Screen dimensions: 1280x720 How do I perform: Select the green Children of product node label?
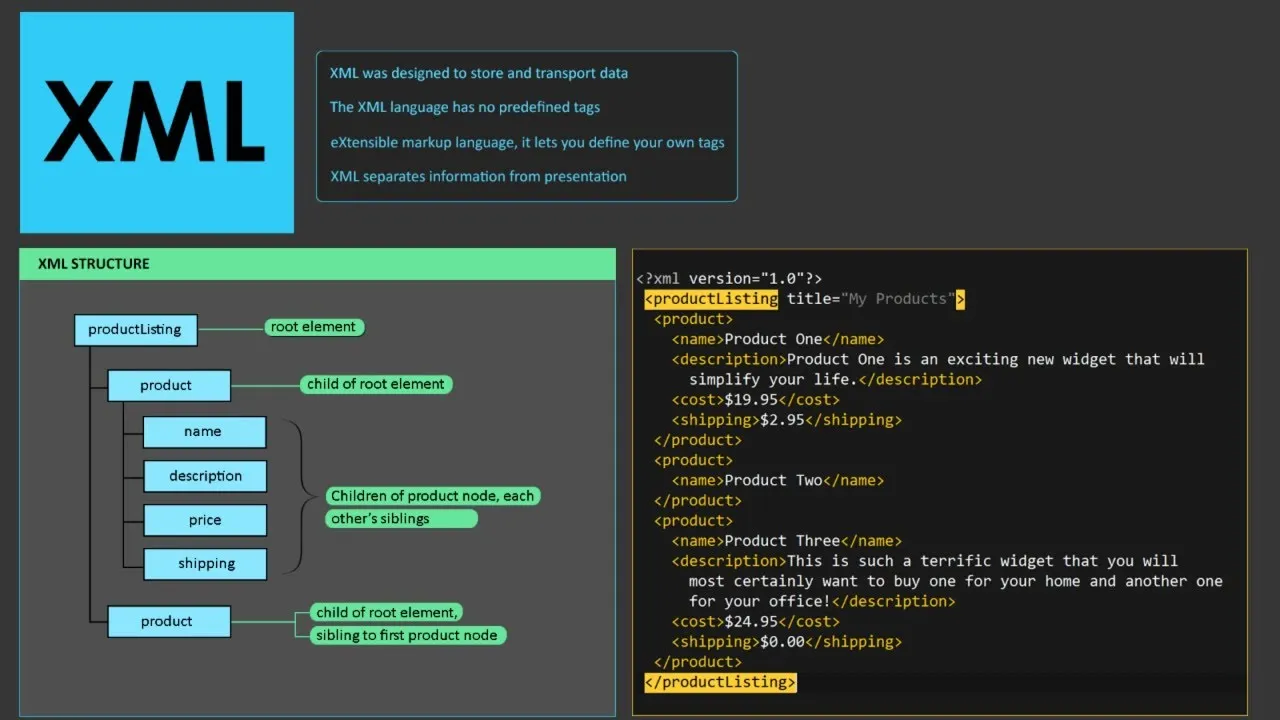(x=433, y=495)
